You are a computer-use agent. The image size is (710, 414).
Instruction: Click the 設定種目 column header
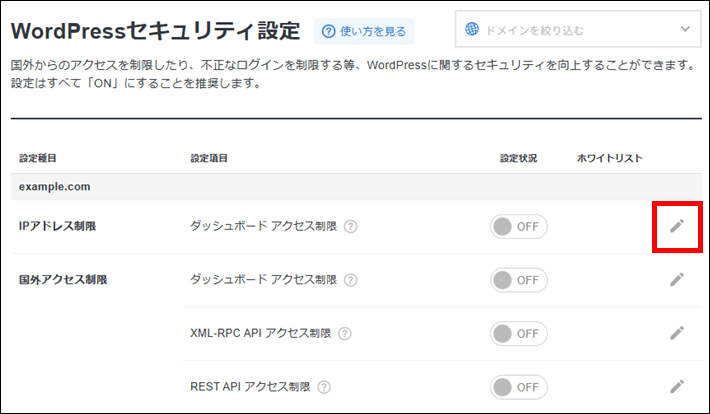click(x=38, y=158)
